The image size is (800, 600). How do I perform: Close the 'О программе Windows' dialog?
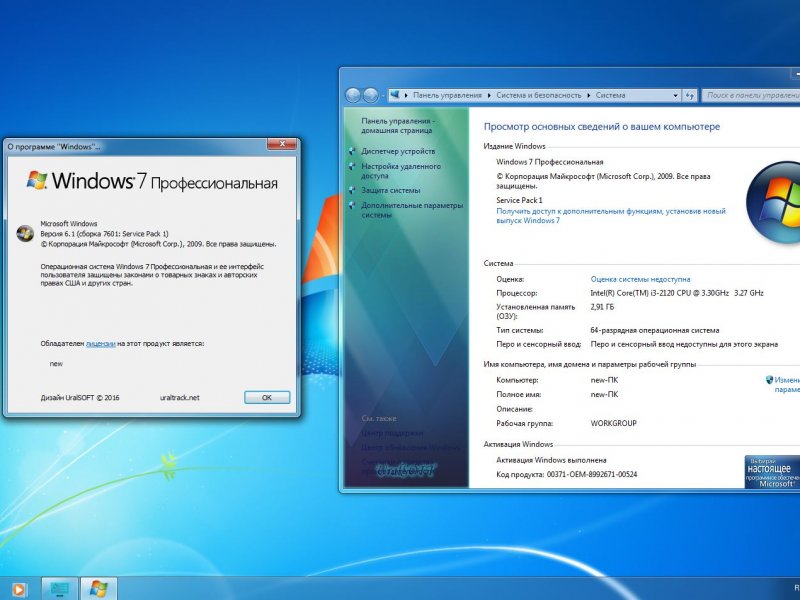(282, 144)
